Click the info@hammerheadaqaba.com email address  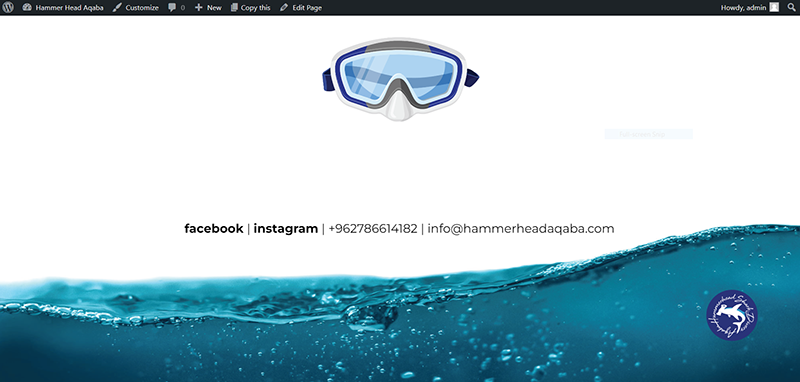pyautogui.click(x=521, y=228)
